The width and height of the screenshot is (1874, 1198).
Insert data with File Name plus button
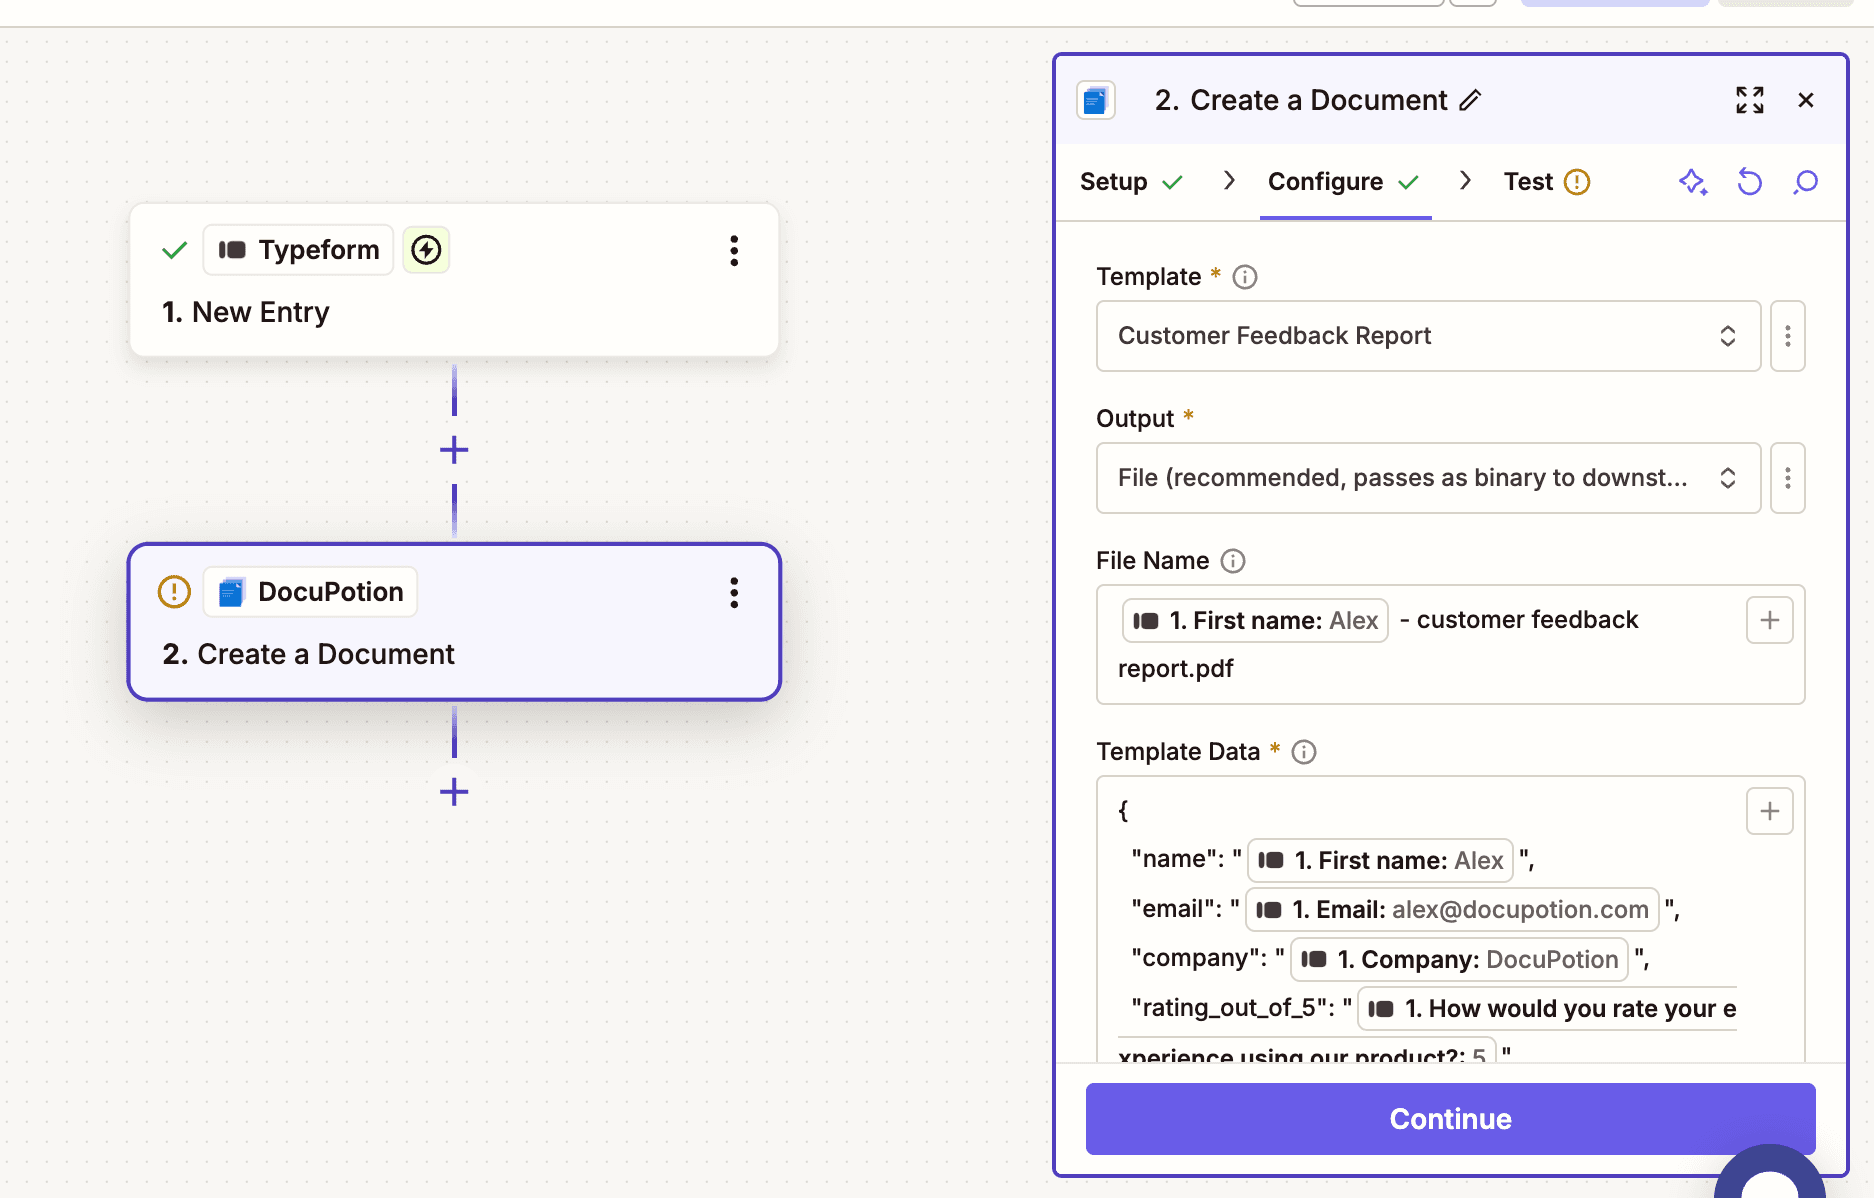click(x=1770, y=620)
